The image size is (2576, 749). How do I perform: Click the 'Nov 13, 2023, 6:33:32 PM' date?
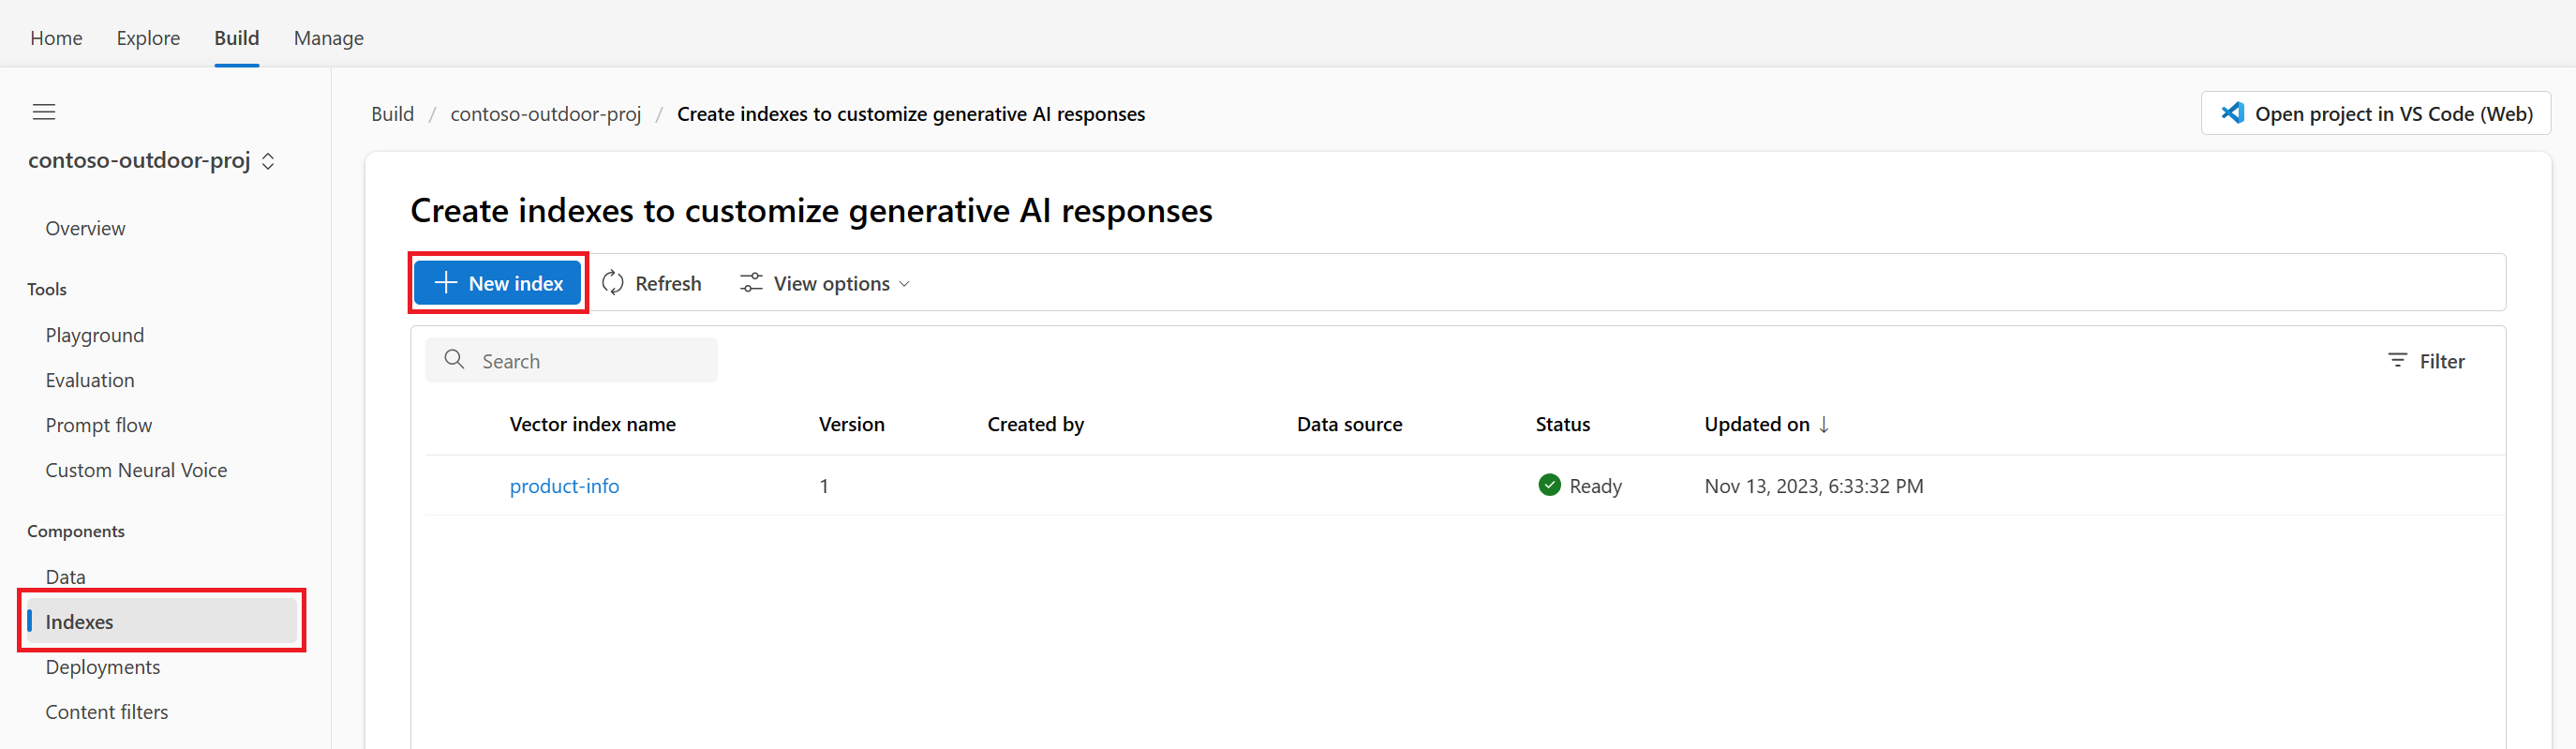pos(1814,486)
